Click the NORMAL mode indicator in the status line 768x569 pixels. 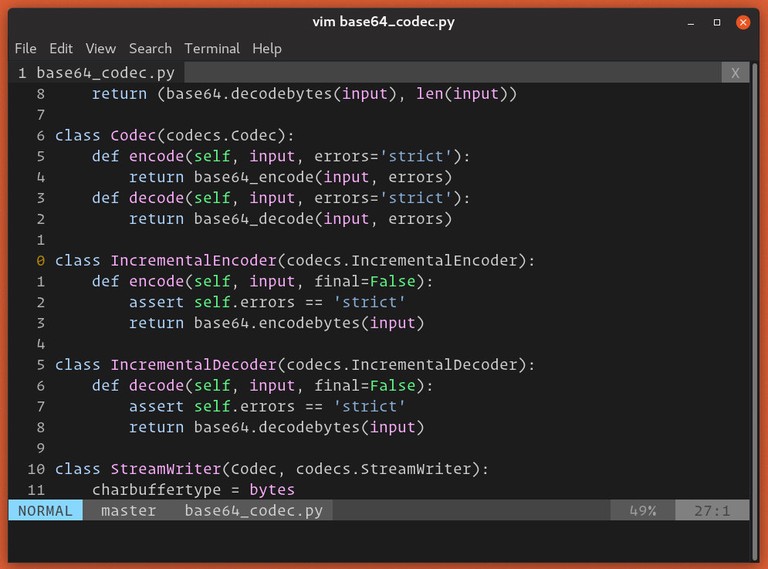[45, 511]
